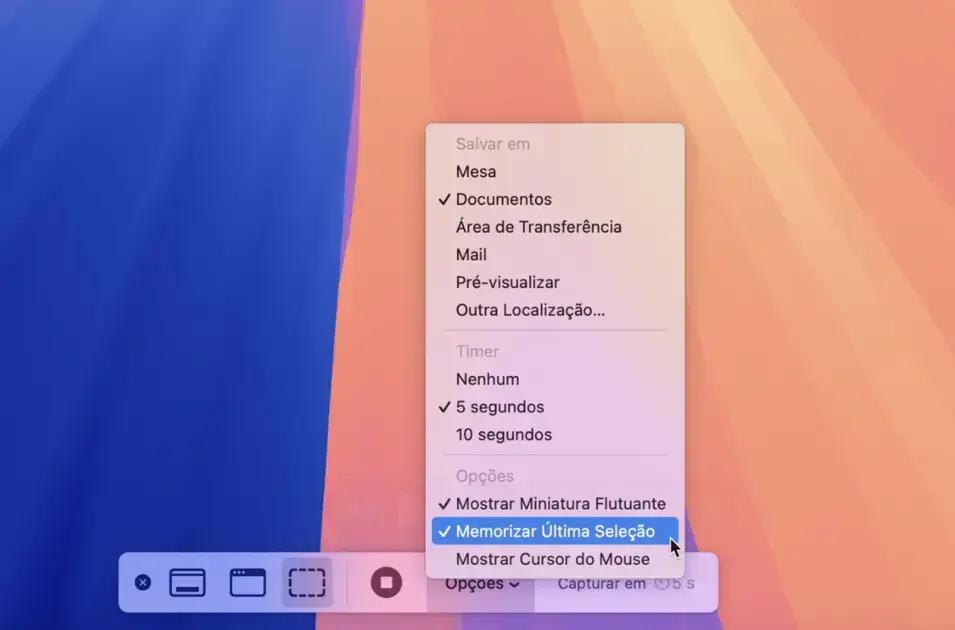Select Mail as save destination
This screenshot has width=955, height=630.
click(x=555, y=255)
